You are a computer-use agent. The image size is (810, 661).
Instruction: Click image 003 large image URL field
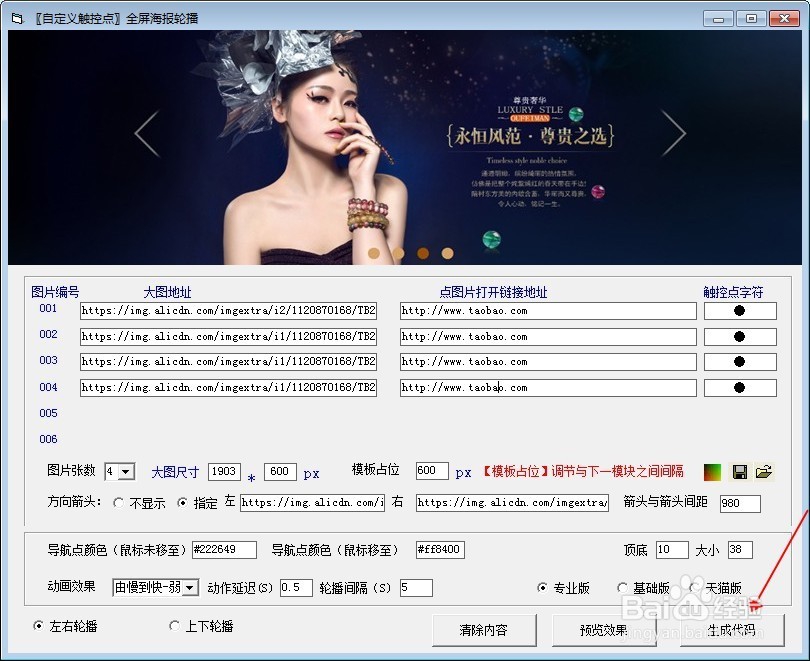[x=228, y=362]
